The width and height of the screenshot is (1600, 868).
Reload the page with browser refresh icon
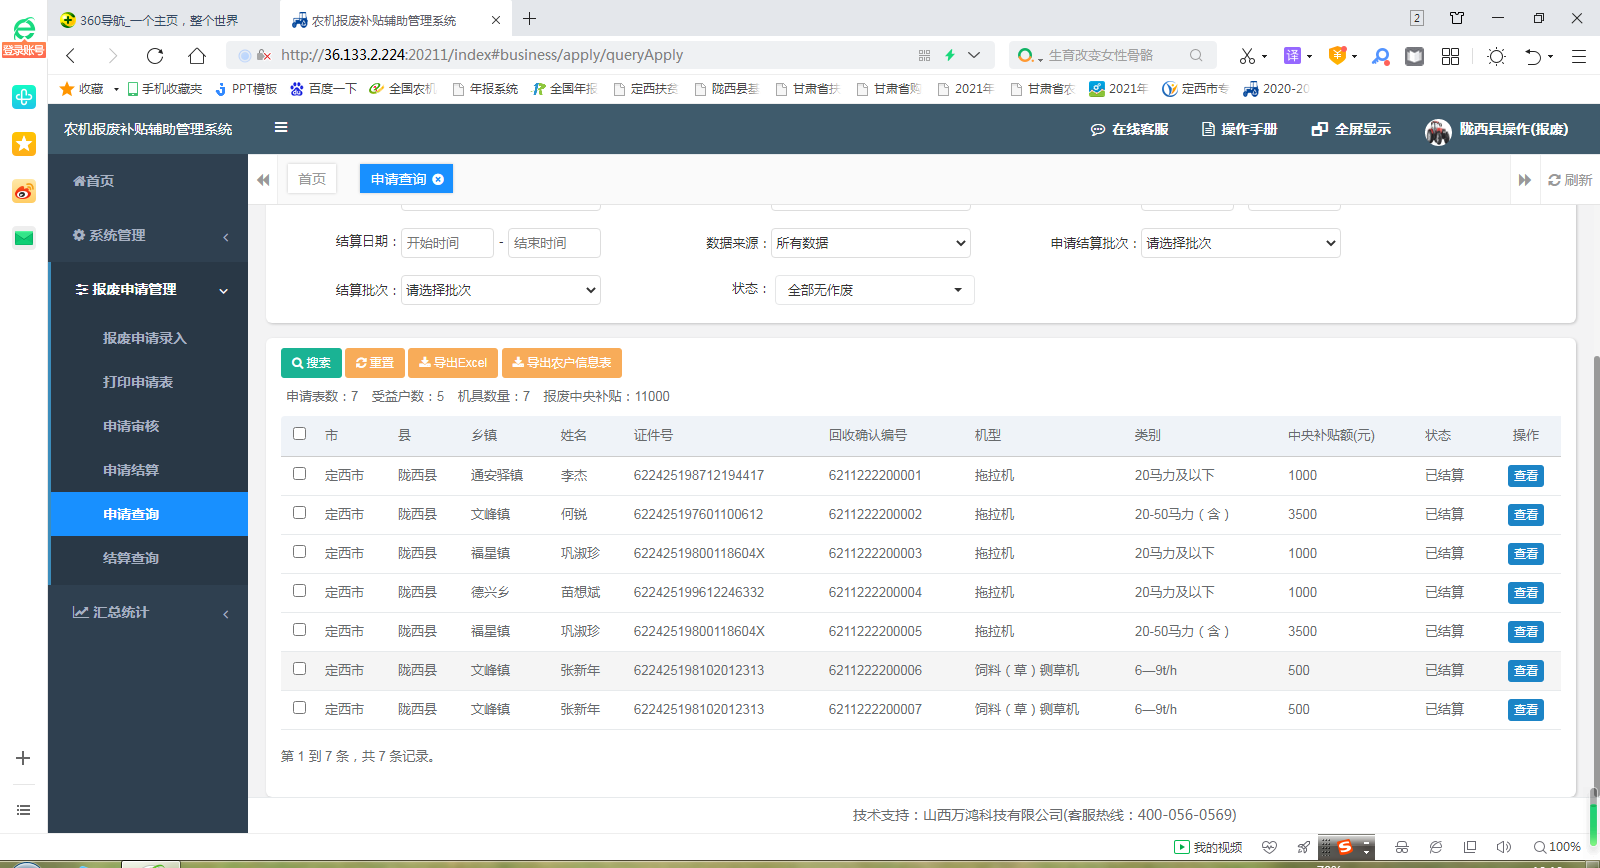click(x=155, y=56)
